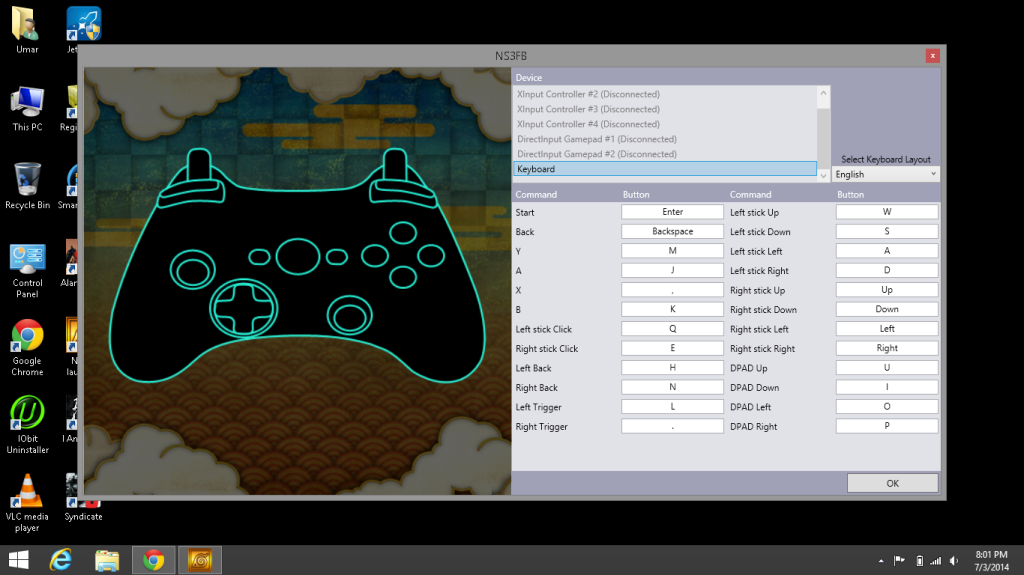1024x575 pixels.
Task: Open the keyboard layout English dropdown
Action: (886, 174)
